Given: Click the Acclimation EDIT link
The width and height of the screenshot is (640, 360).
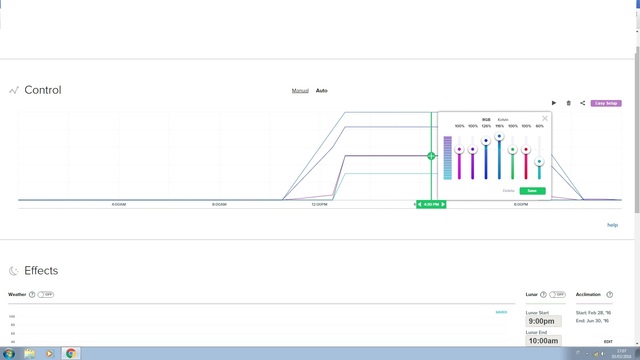Looking at the screenshot, I should coord(608,342).
